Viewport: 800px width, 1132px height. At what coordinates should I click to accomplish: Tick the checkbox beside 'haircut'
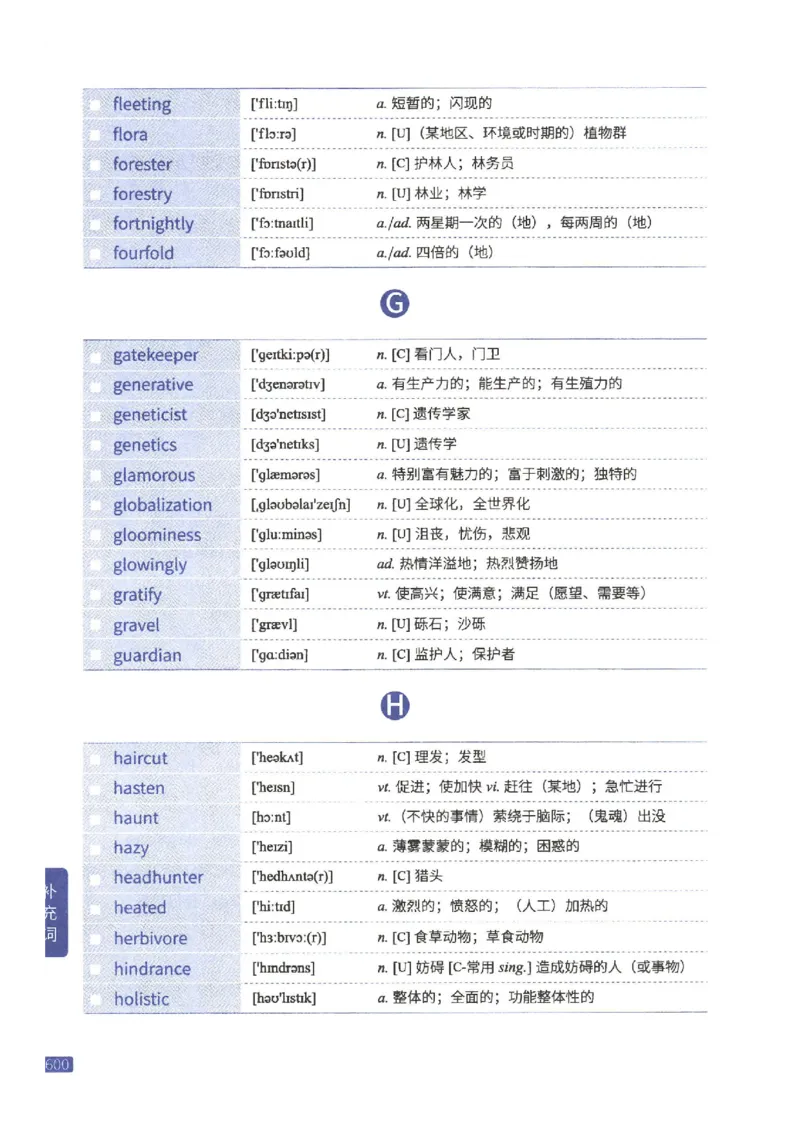click(x=96, y=758)
